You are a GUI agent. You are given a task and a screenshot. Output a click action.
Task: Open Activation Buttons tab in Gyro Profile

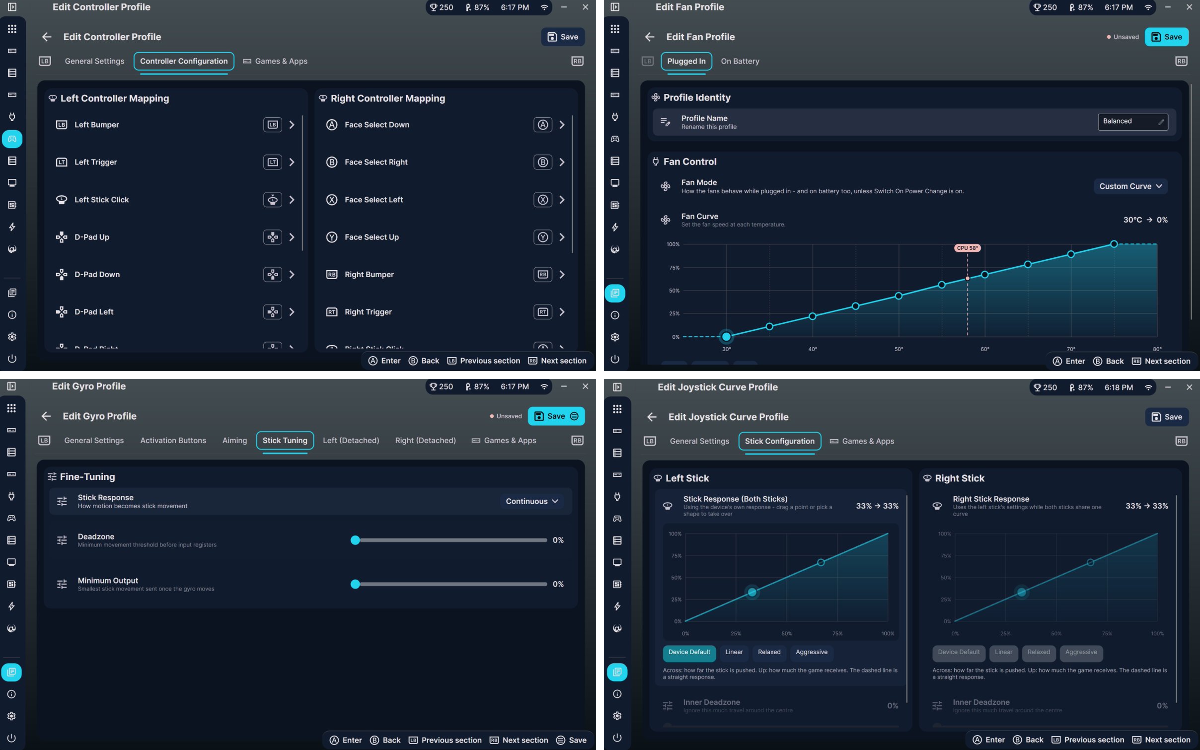(x=173, y=440)
